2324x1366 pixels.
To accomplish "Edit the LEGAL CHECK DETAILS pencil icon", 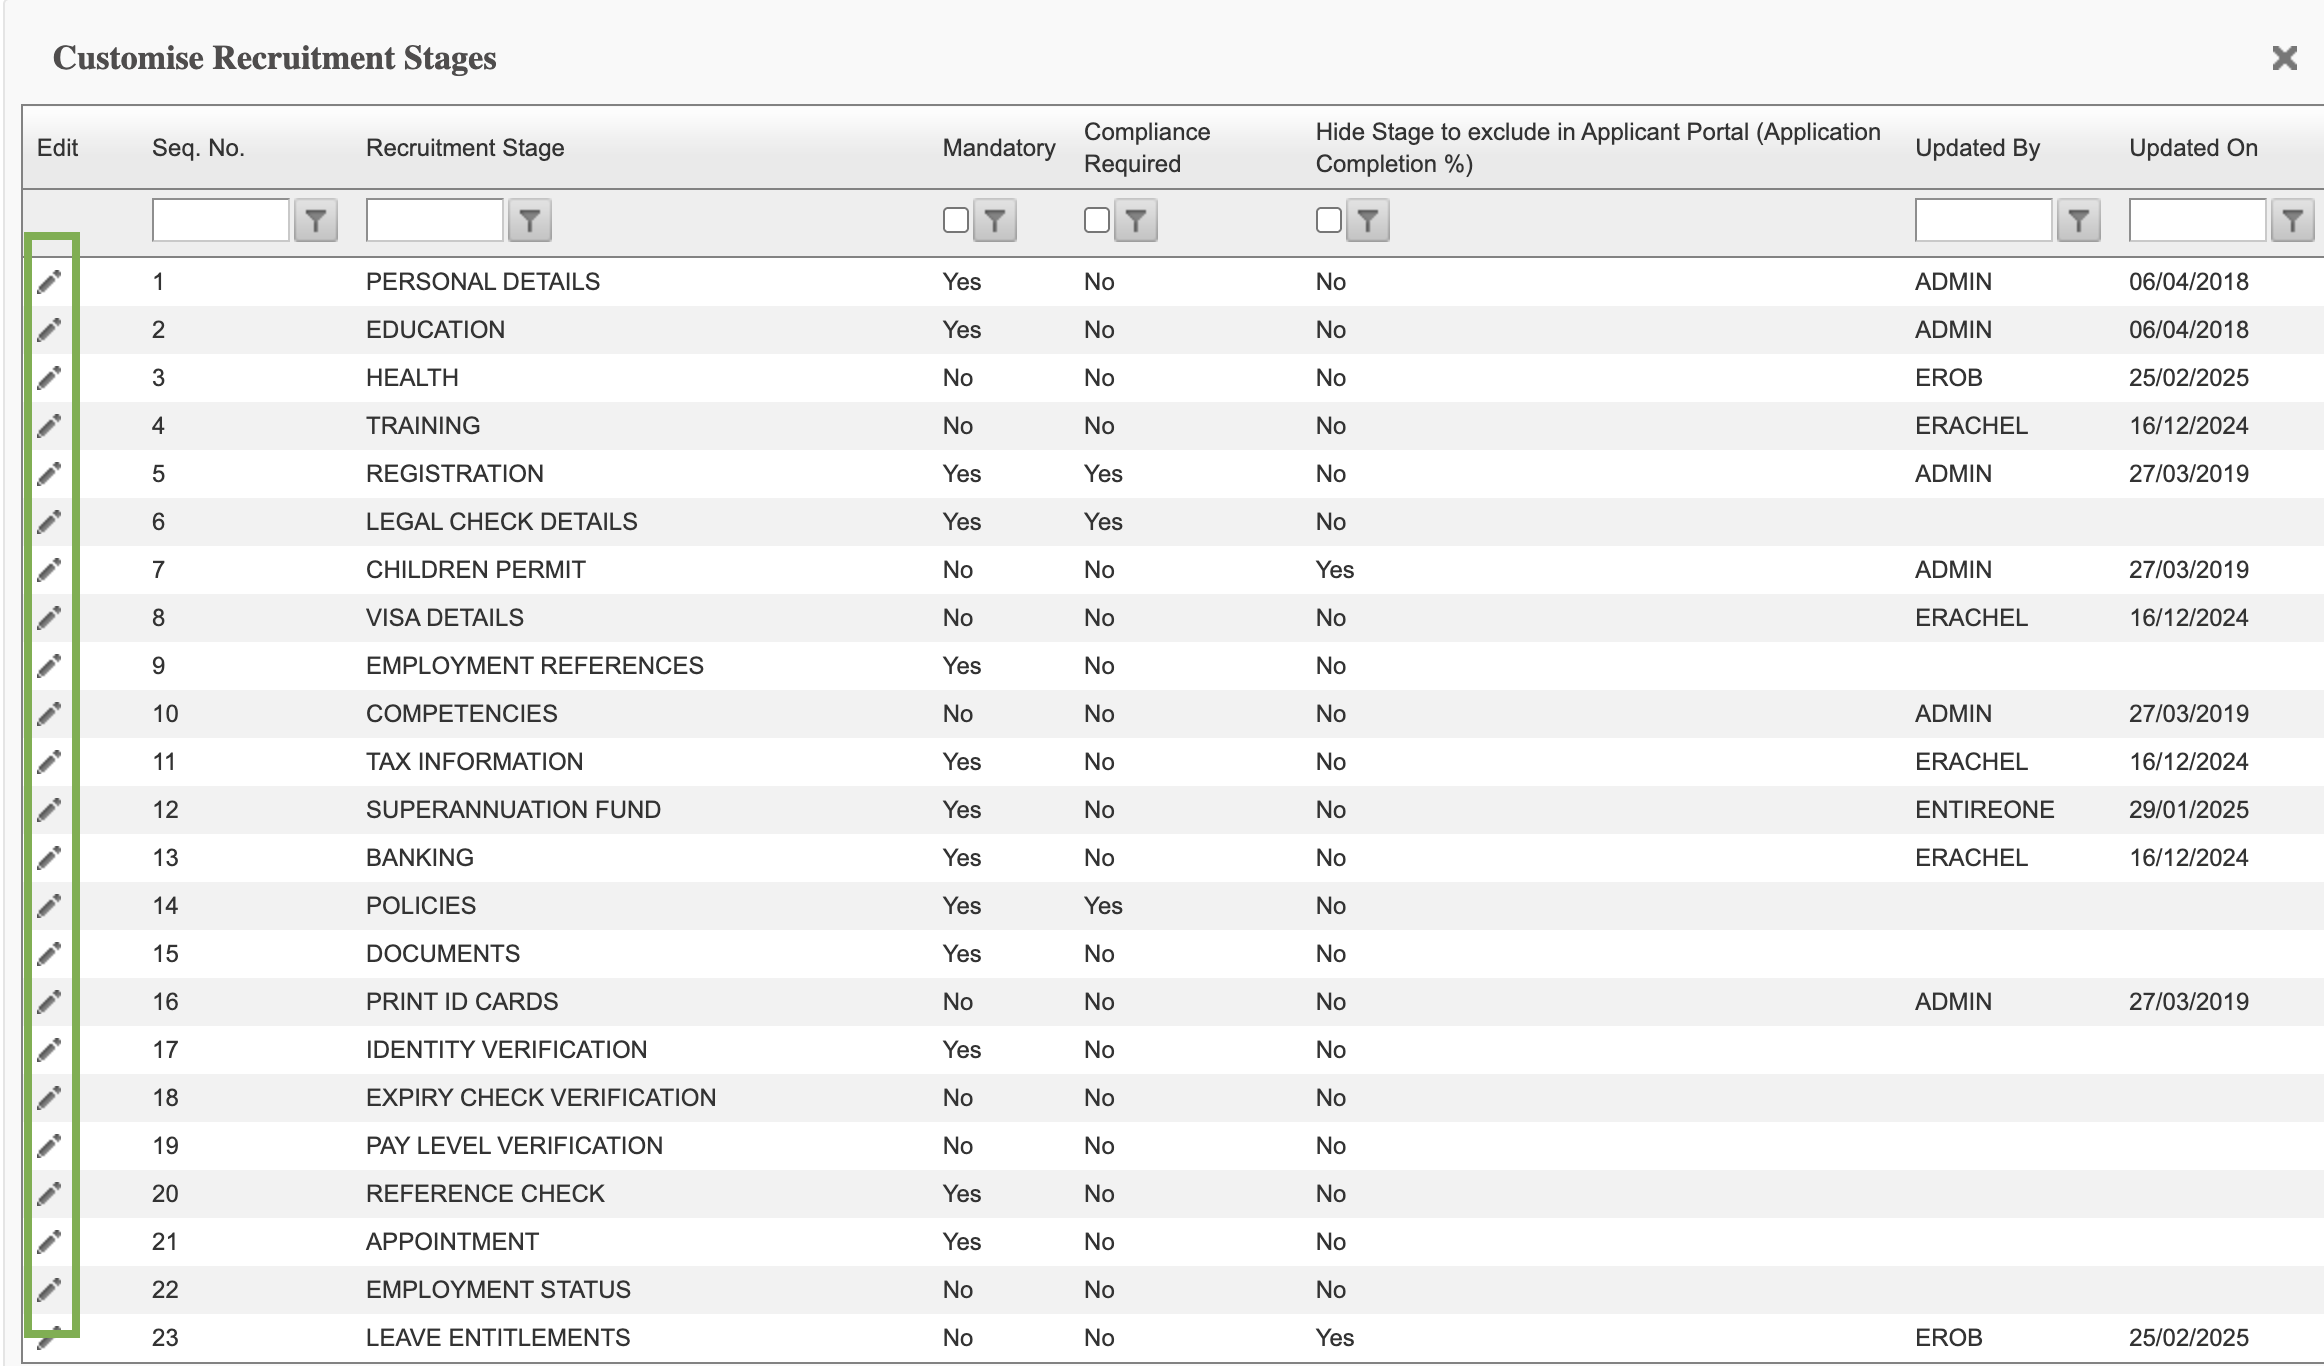I will (x=49, y=522).
